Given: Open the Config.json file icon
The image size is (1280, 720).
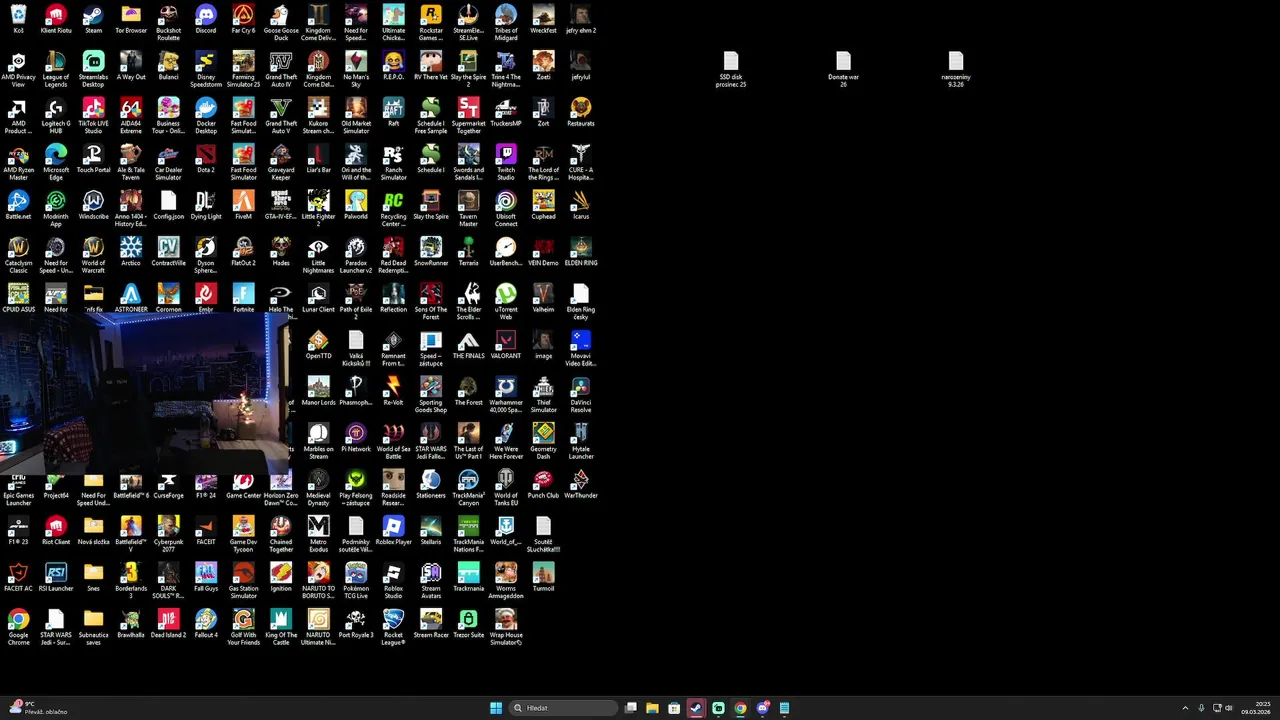Looking at the screenshot, I should coord(168,205).
